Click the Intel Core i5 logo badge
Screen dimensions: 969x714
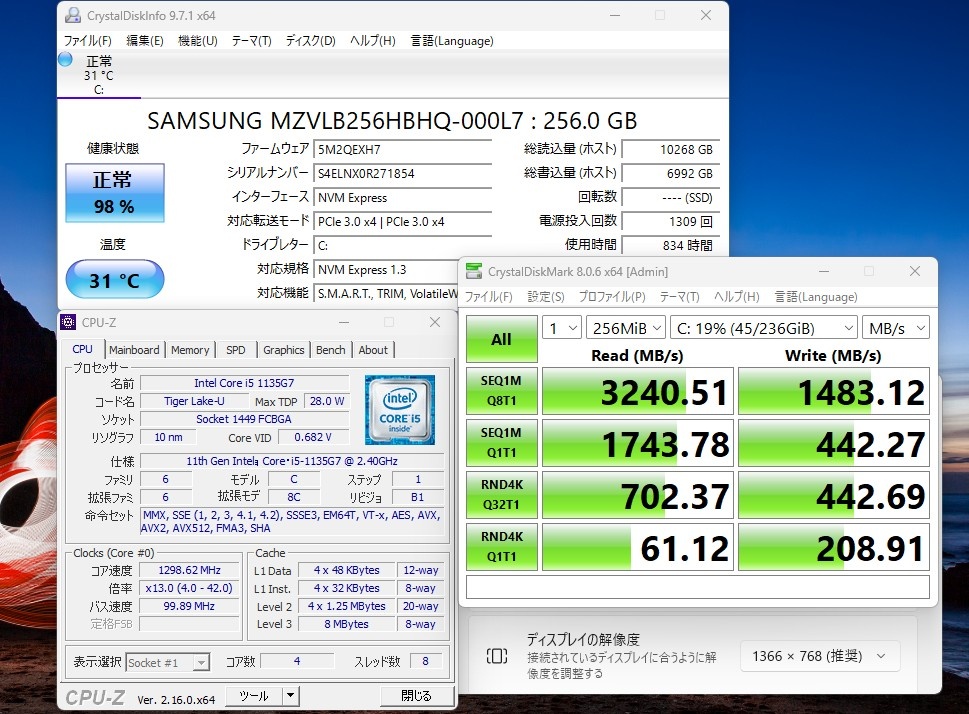399,409
